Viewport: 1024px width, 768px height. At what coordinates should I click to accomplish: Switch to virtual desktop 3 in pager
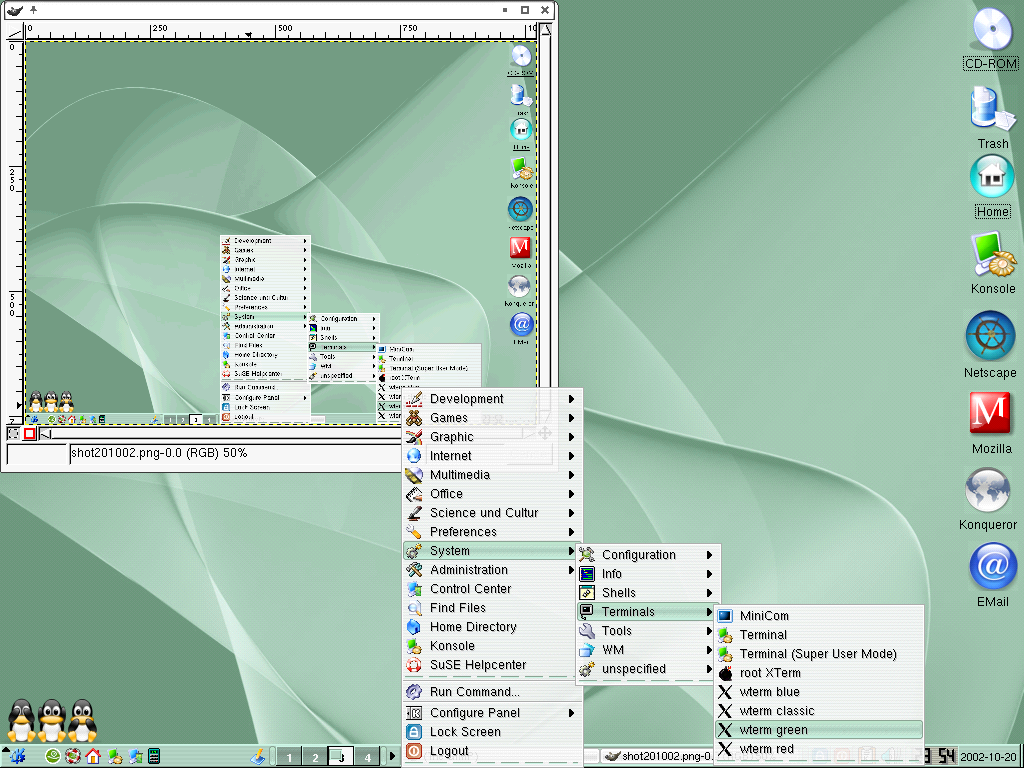[341, 758]
